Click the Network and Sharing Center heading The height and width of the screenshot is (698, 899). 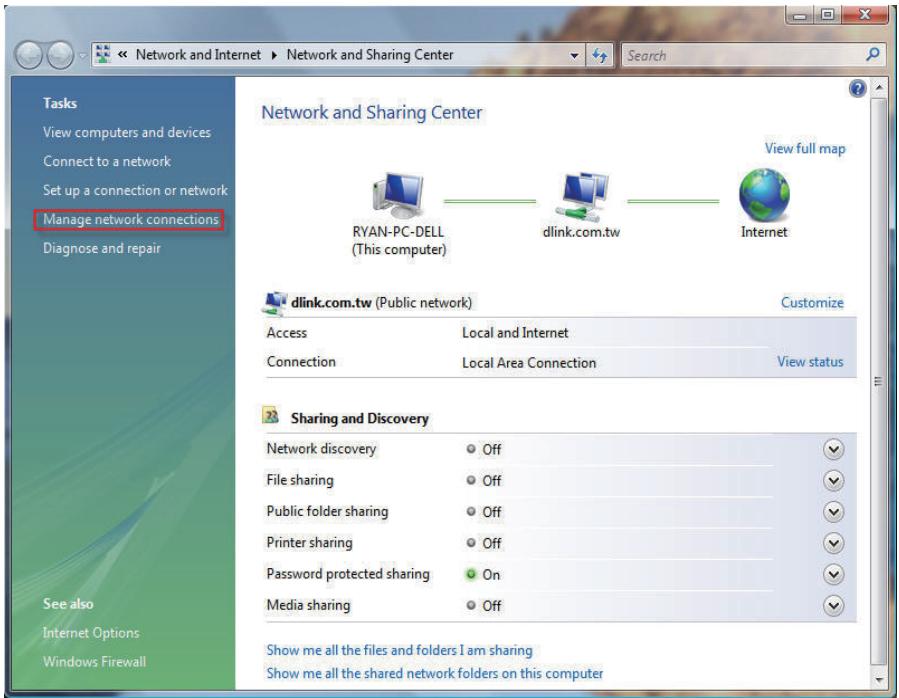[372, 112]
